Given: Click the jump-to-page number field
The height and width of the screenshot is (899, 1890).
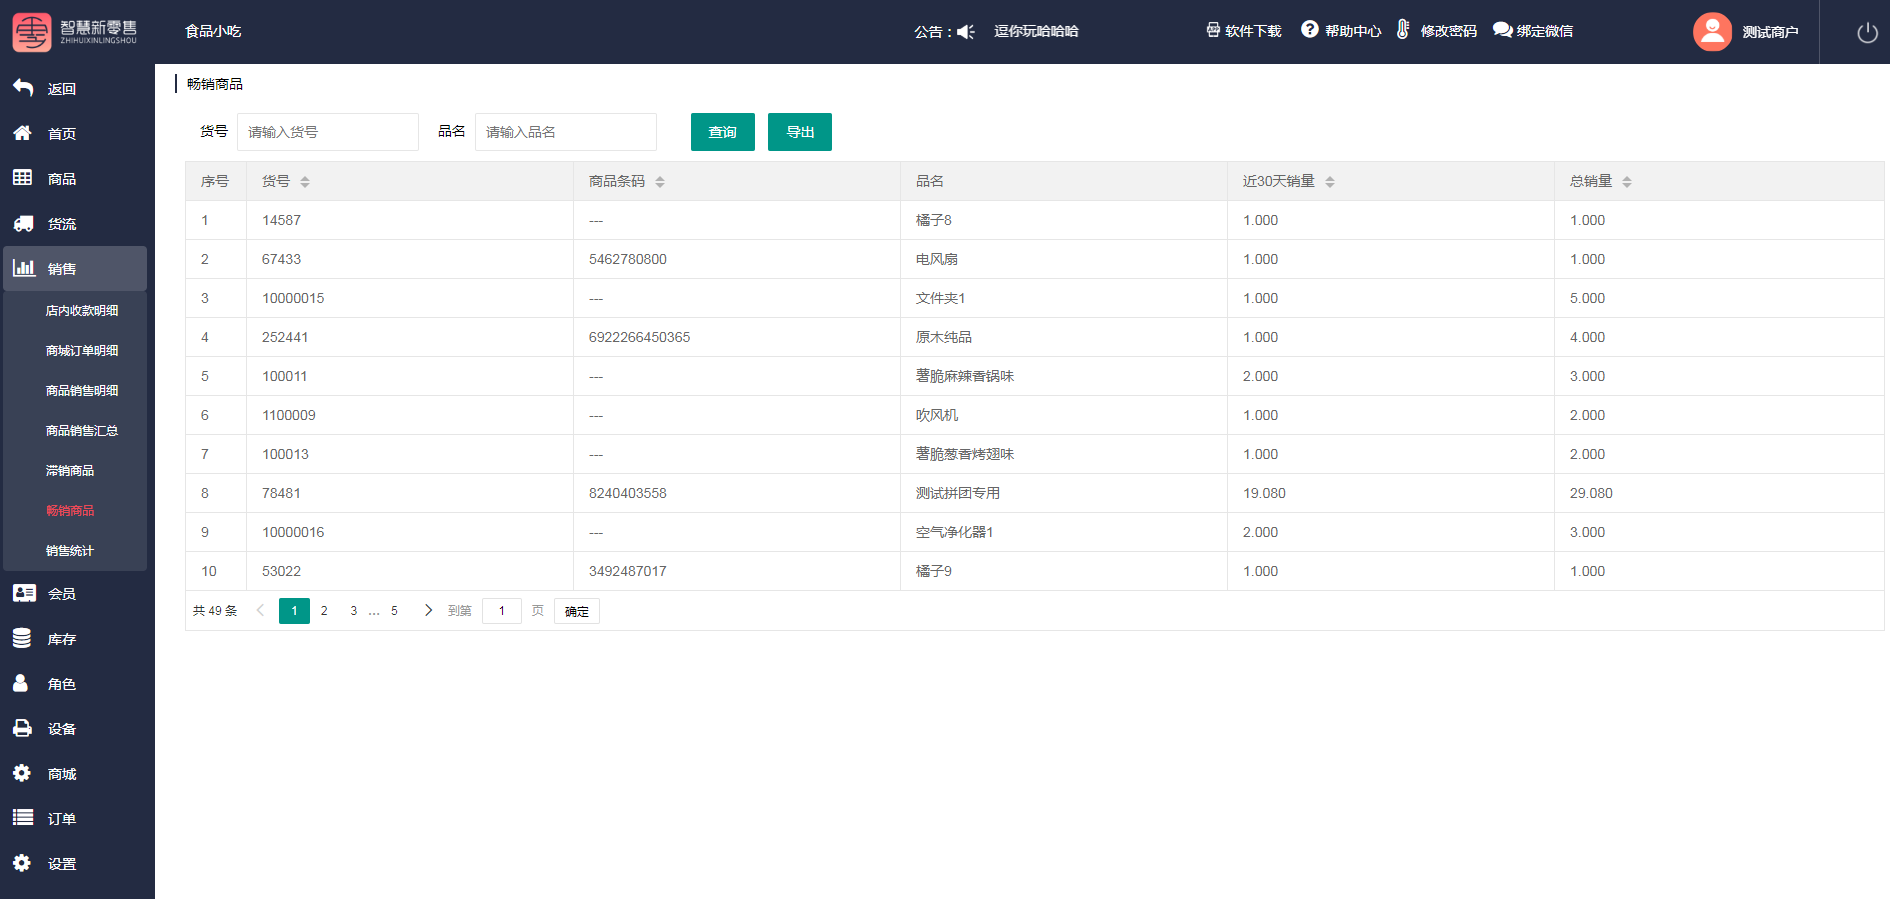Looking at the screenshot, I should pyautogui.click(x=502, y=611).
